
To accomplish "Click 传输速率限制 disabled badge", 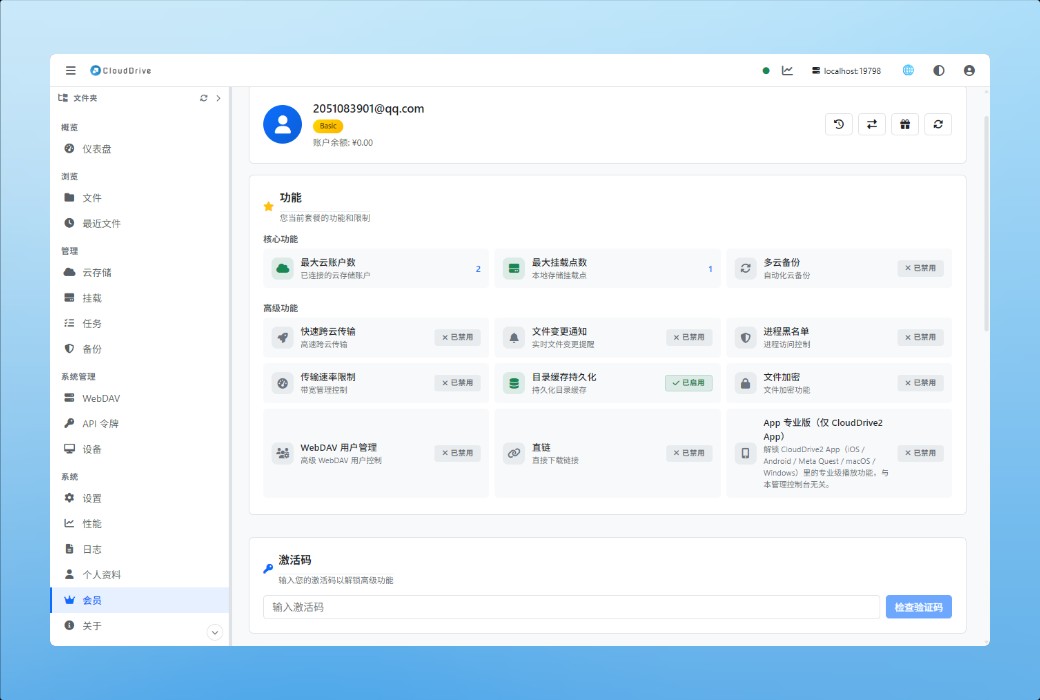I will click(x=458, y=383).
